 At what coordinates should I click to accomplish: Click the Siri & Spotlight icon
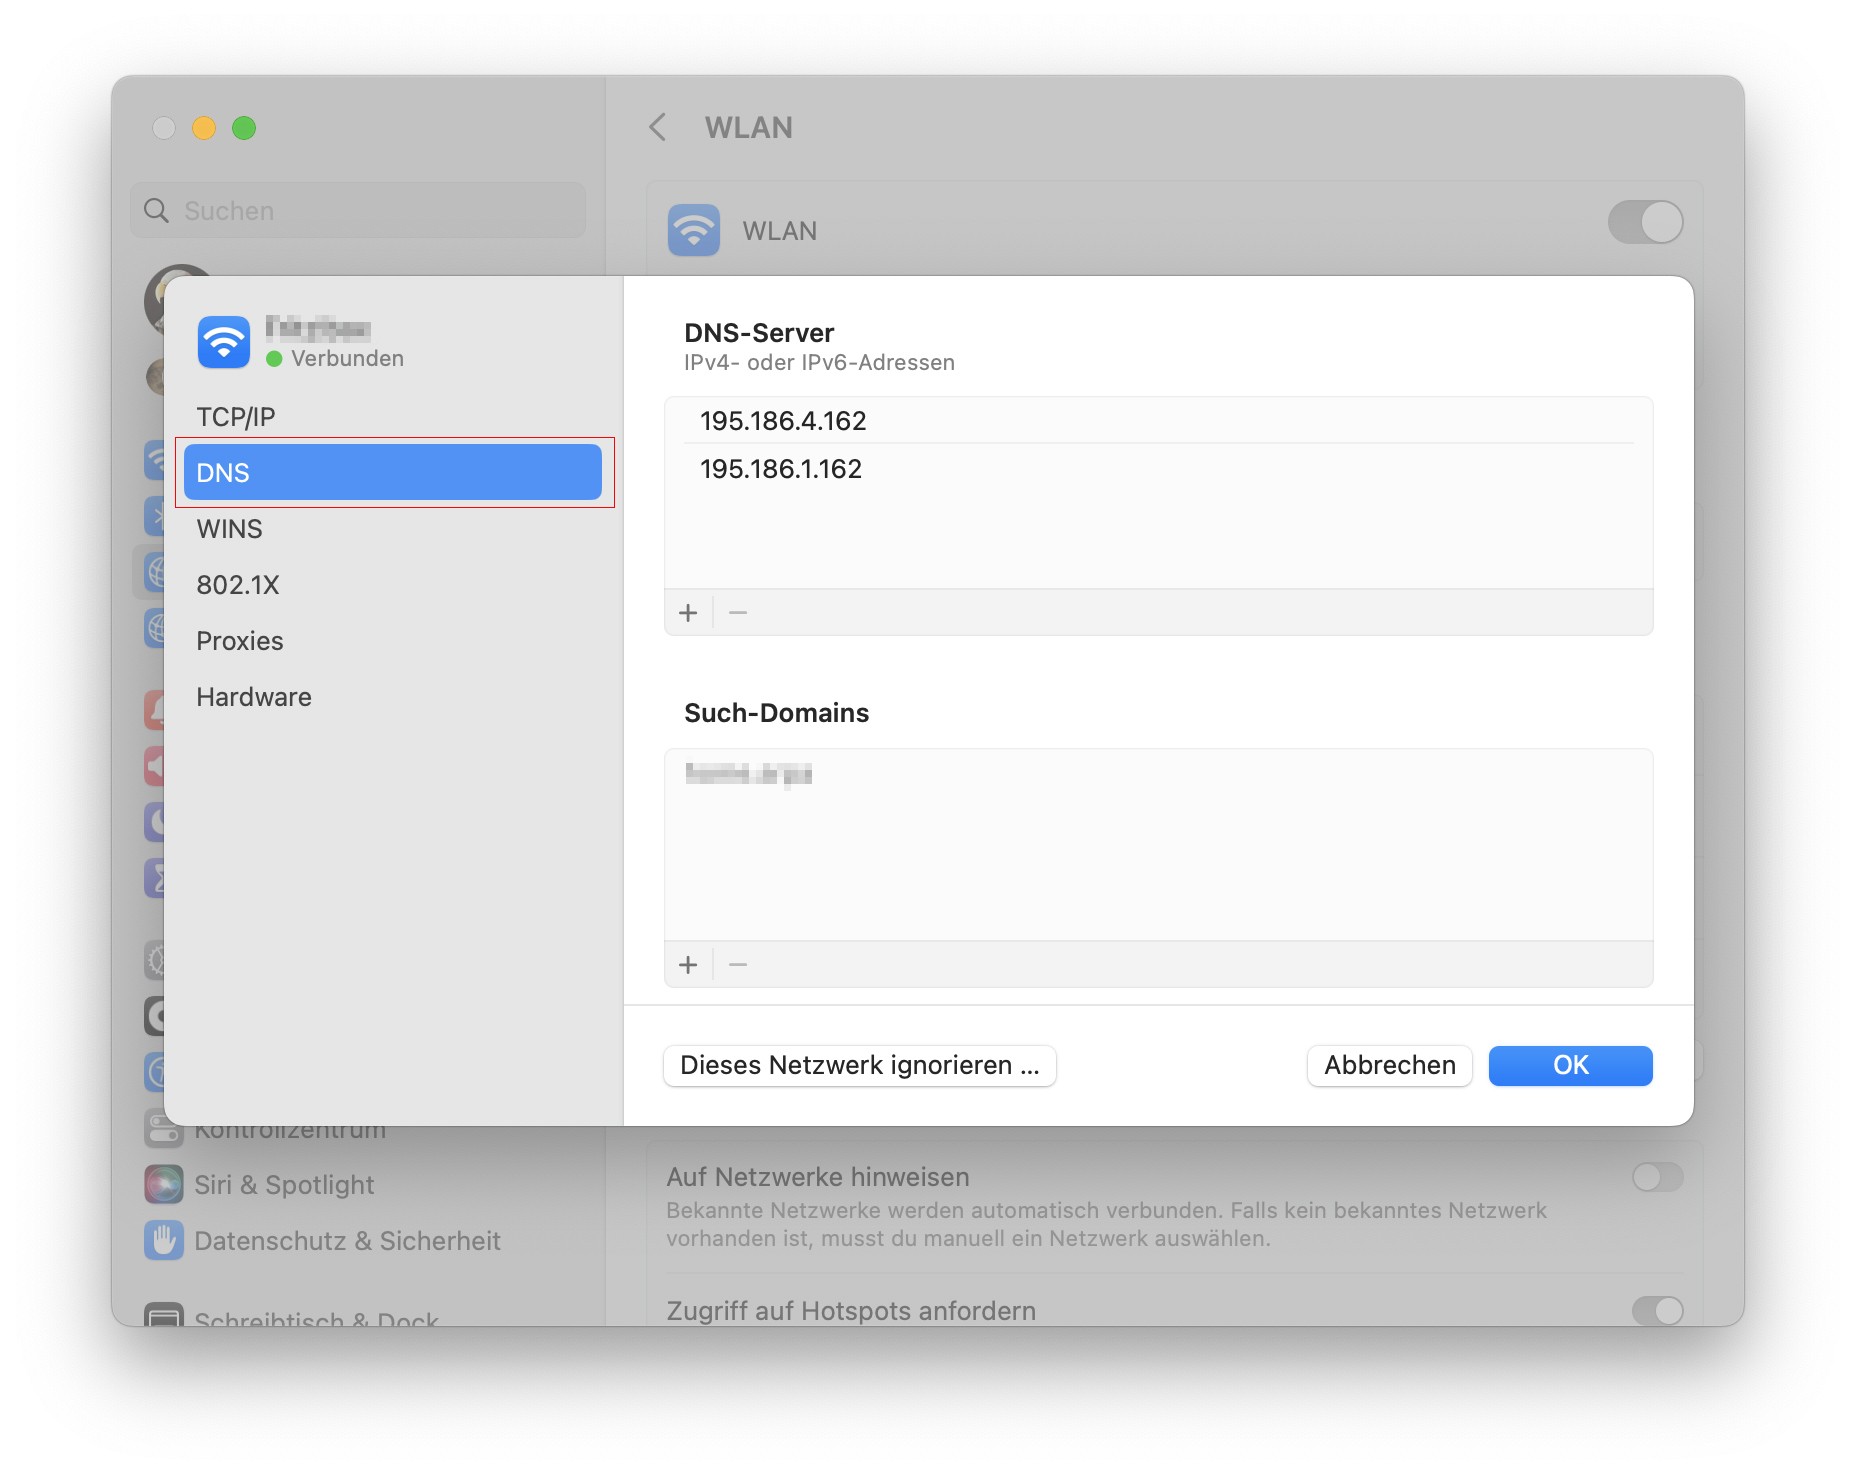click(x=164, y=1185)
